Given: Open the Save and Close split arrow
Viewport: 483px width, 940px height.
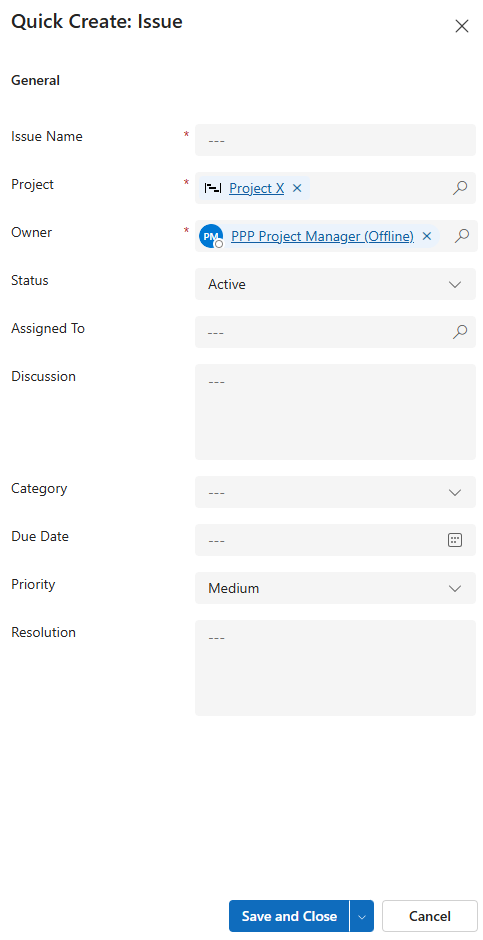Looking at the screenshot, I should pyautogui.click(x=362, y=916).
